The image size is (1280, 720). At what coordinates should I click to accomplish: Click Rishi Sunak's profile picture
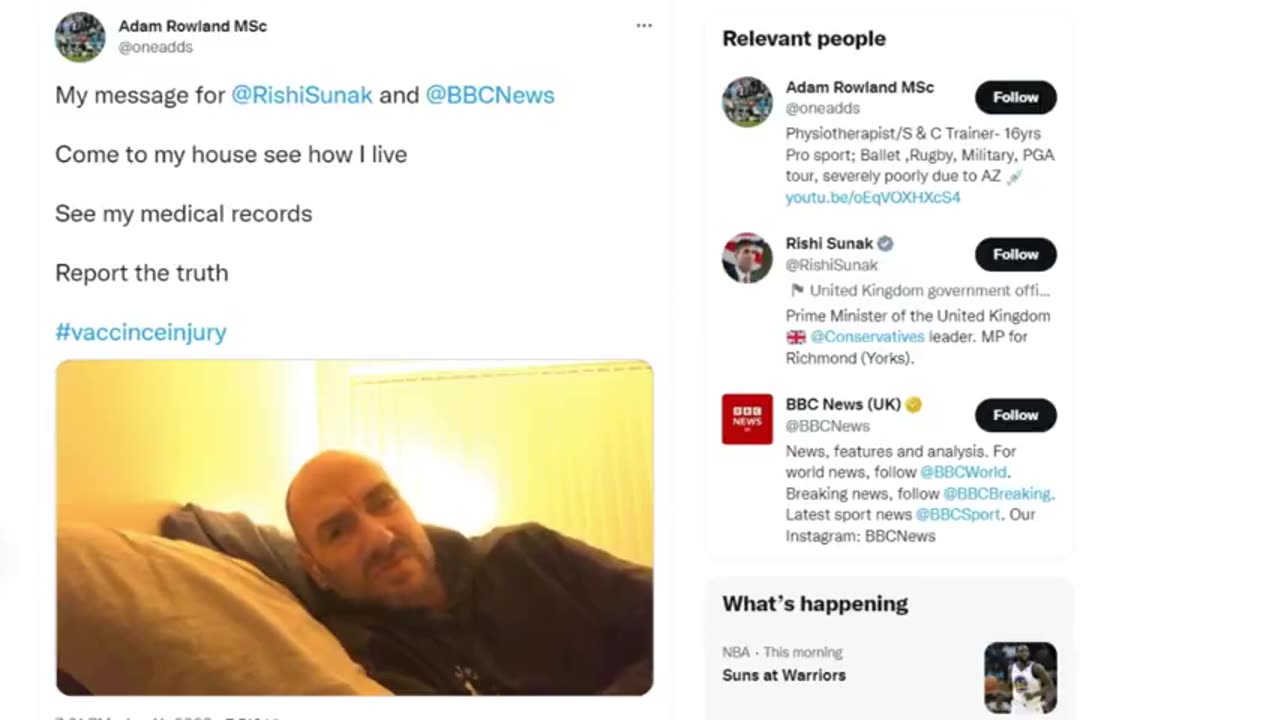tap(747, 258)
